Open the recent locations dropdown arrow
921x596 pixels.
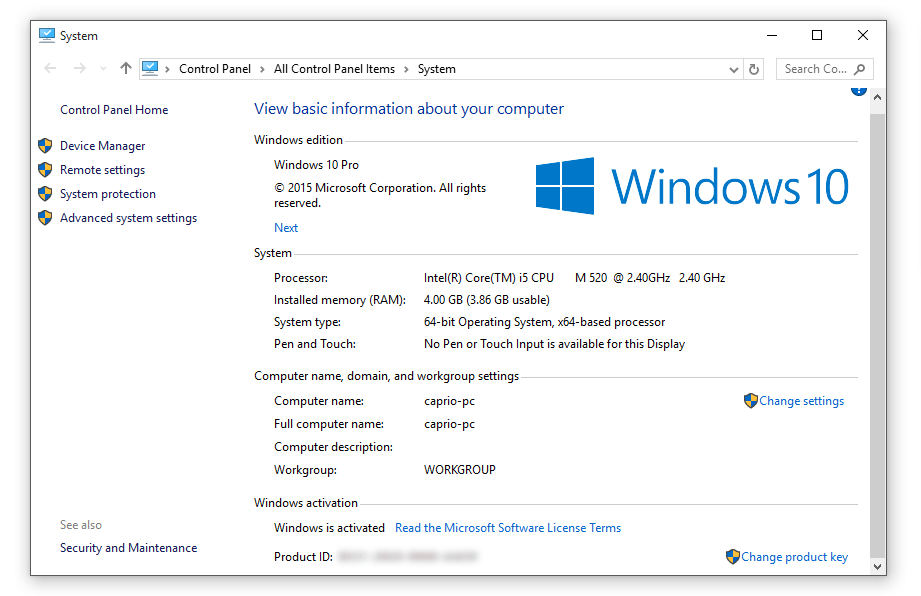coord(103,69)
